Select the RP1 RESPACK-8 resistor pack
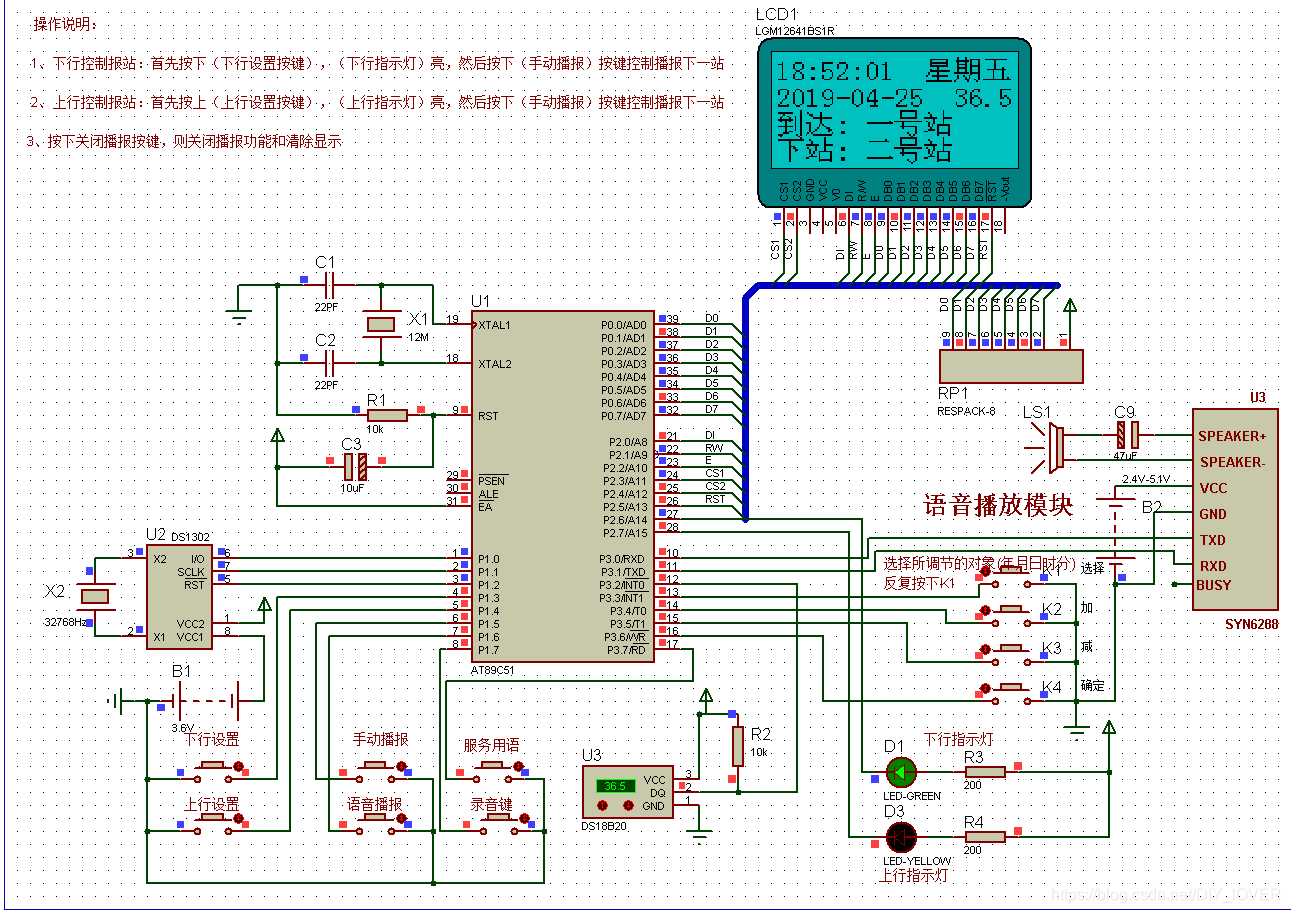This screenshot has height=913, width=1291. [x=1011, y=366]
